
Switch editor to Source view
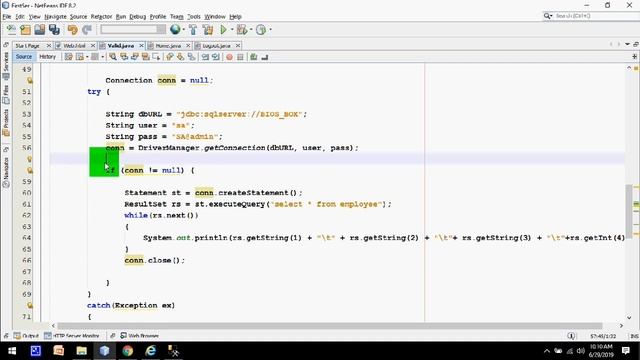pos(24,57)
